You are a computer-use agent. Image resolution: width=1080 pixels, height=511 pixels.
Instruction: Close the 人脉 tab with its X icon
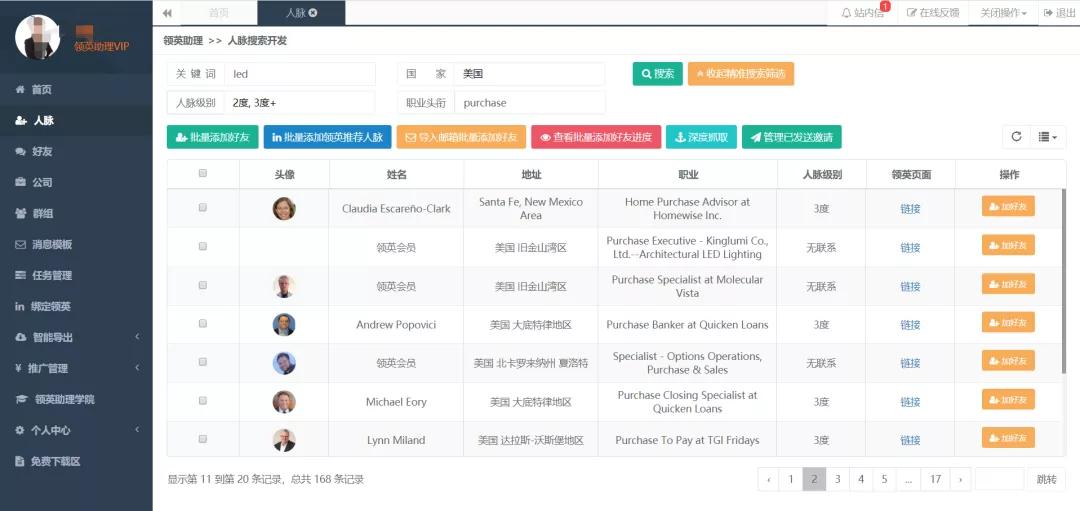pos(313,13)
